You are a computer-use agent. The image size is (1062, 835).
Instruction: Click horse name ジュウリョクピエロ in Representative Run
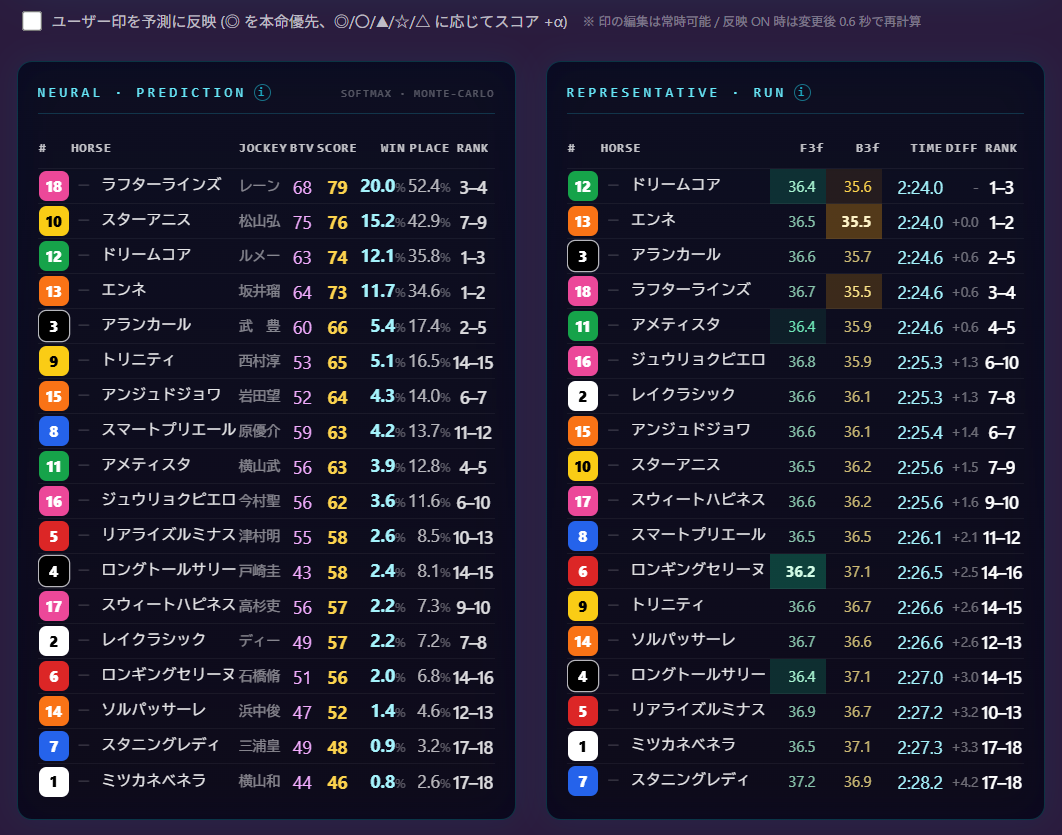[698, 360]
